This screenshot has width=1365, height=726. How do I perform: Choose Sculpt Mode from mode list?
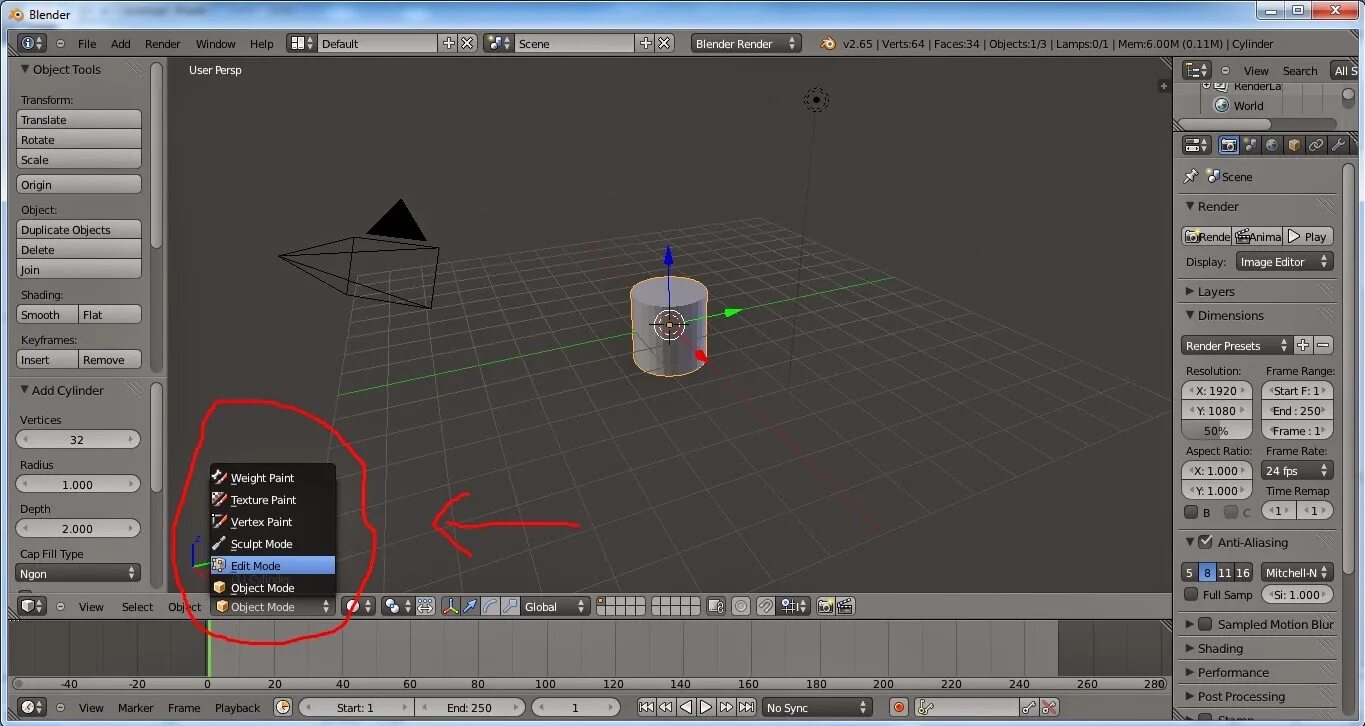(x=272, y=543)
